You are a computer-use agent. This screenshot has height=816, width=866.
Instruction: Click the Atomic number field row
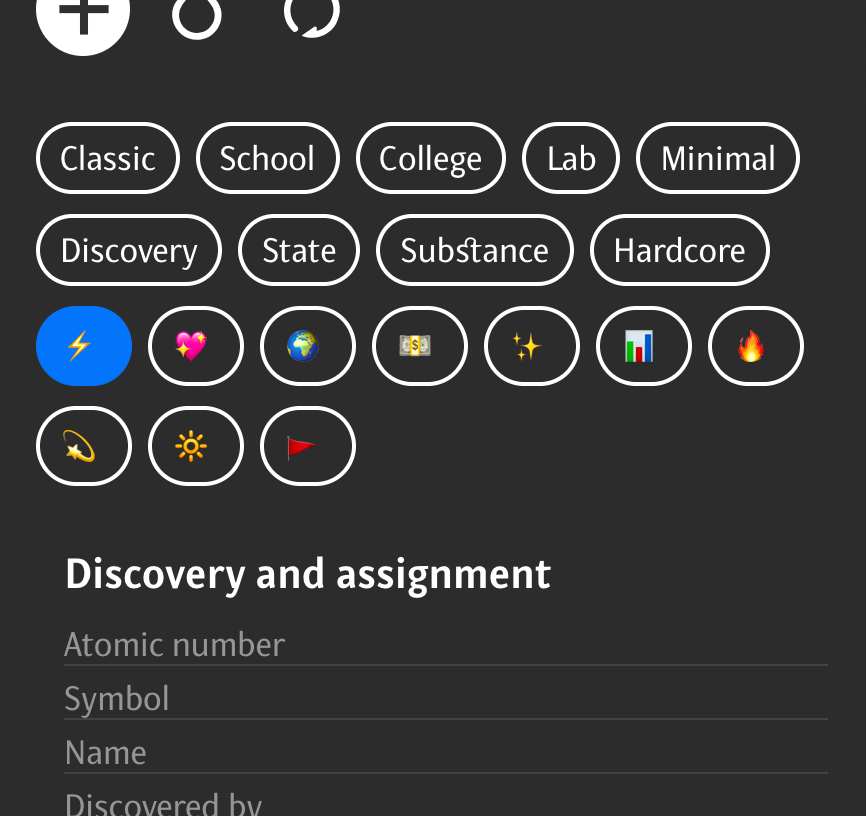(445, 645)
